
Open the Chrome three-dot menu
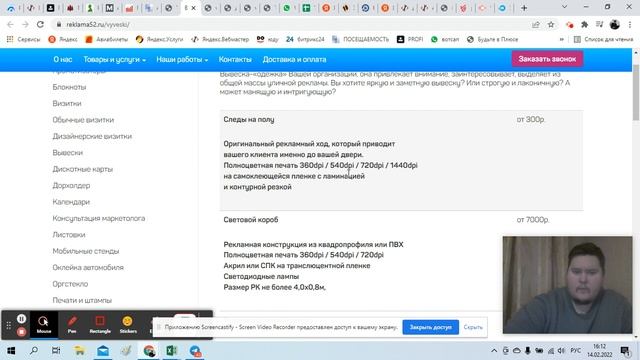point(630,25)
